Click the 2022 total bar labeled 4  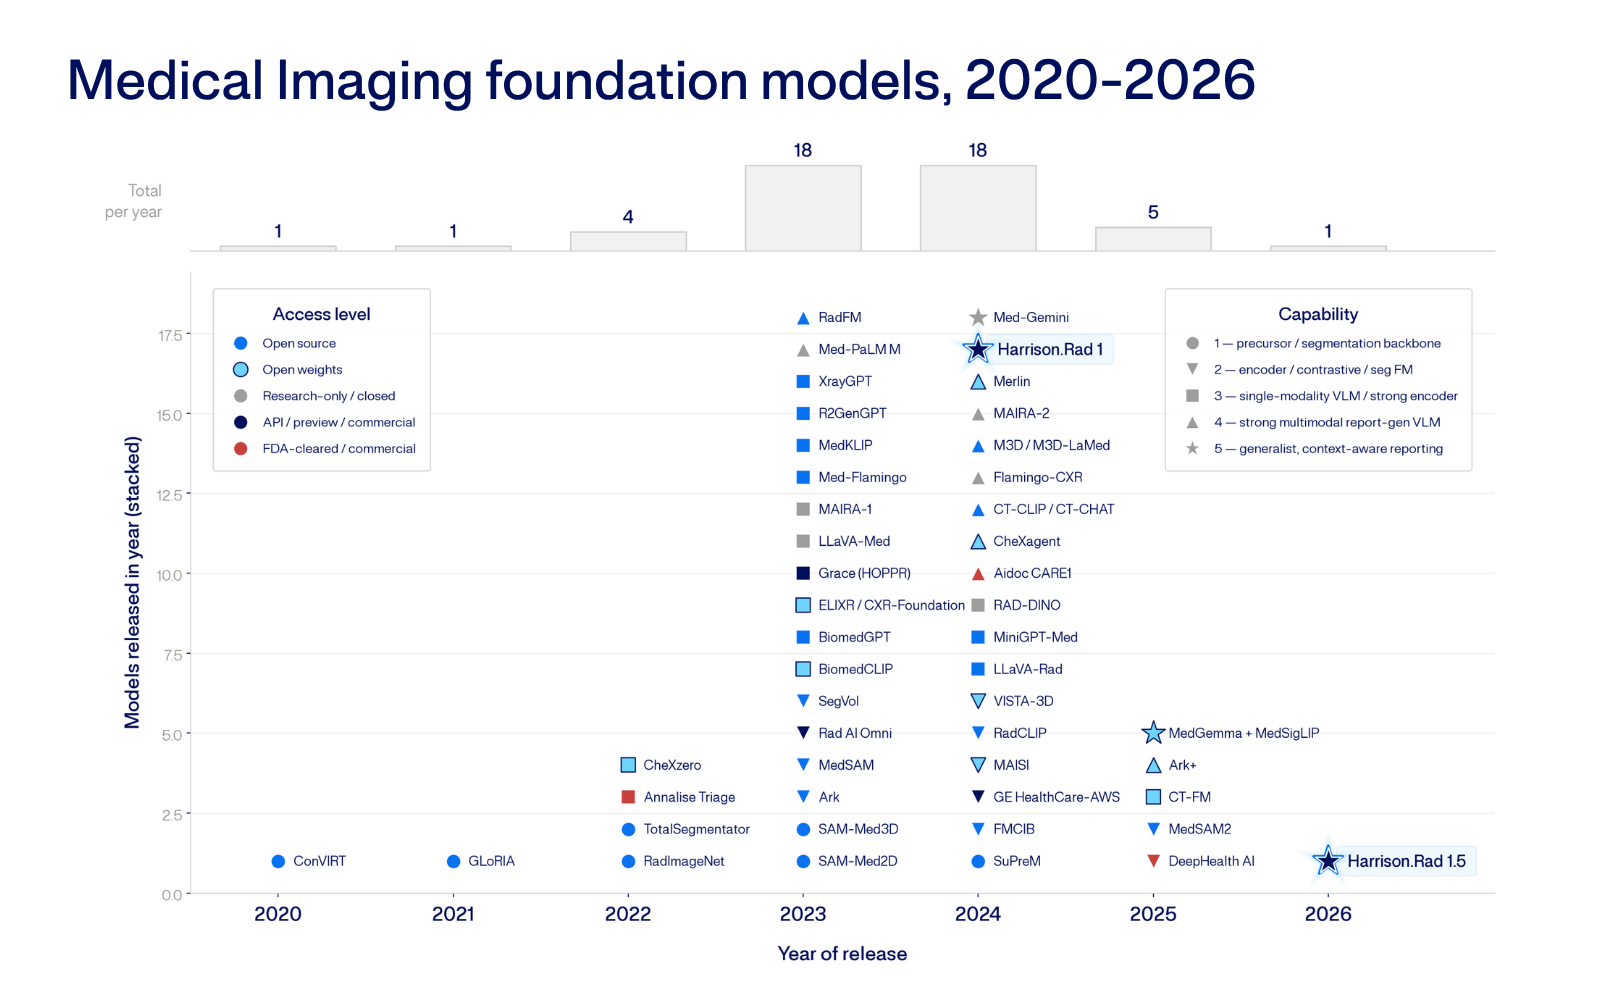[x=628, y=241]
